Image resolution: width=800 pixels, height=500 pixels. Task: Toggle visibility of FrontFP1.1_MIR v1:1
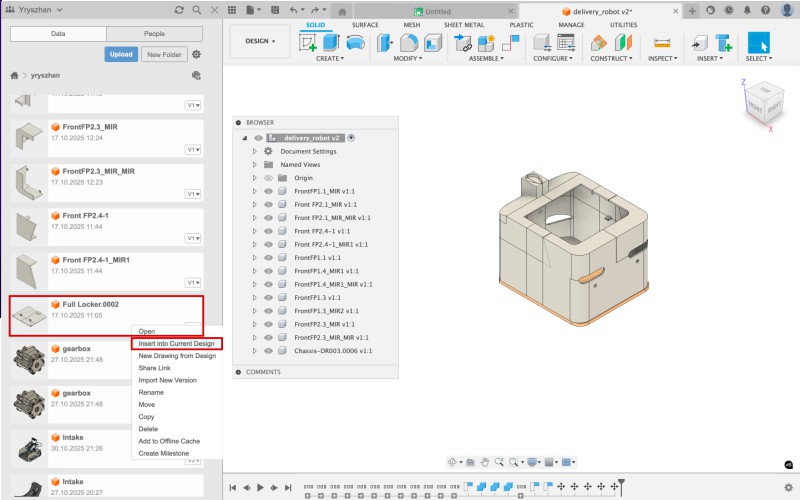tap(268, 191)
